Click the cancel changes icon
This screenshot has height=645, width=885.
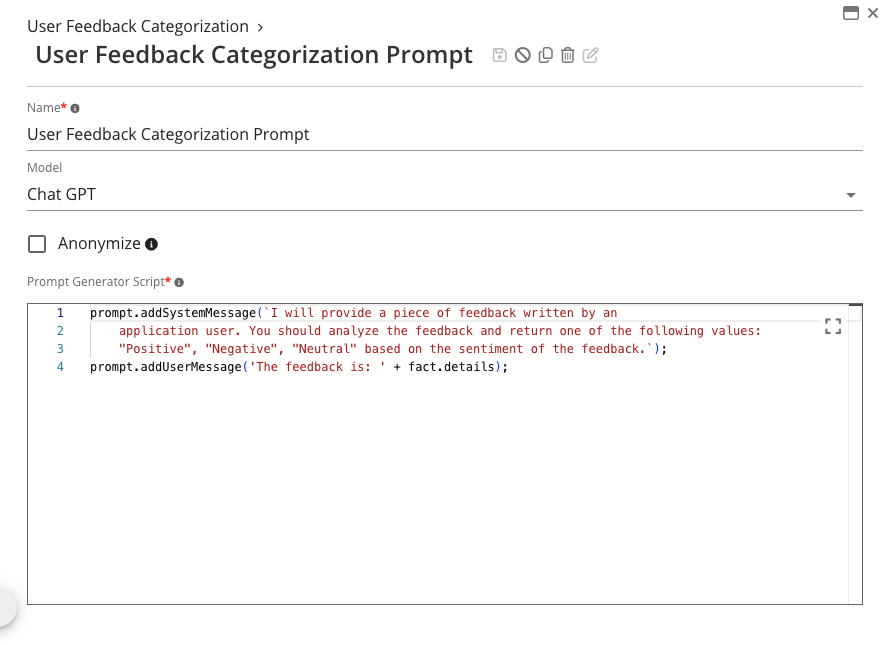[x=522, y=55]
